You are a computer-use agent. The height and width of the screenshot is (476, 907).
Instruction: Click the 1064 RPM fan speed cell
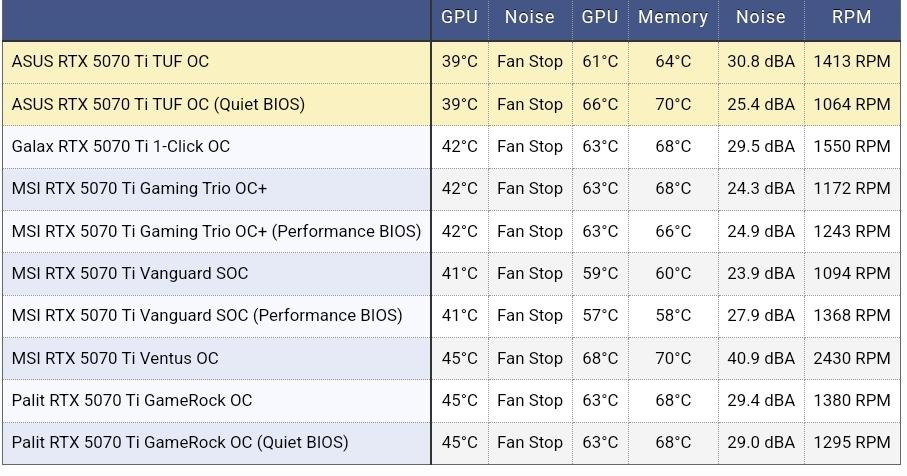[851, 104]
